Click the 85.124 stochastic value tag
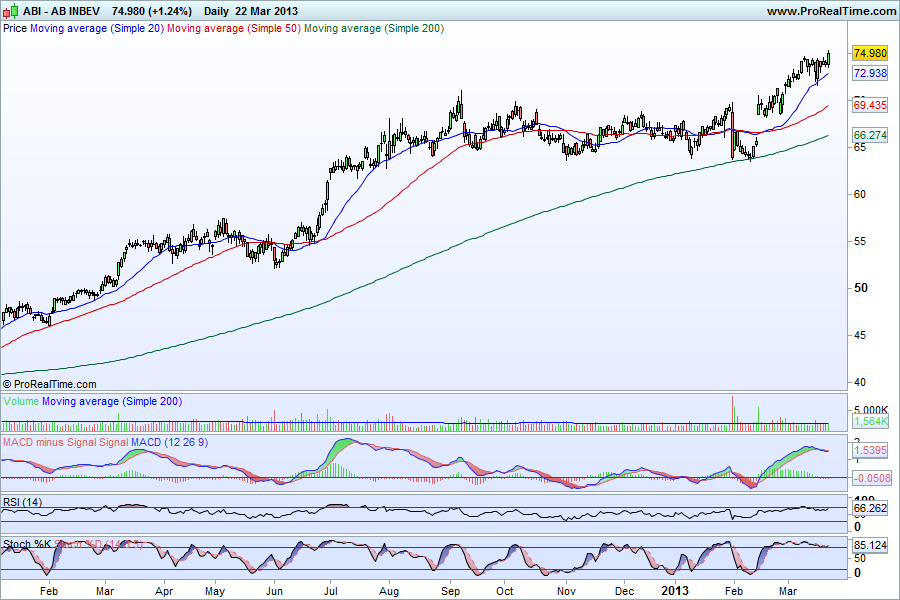The height and width of the screenshot is (600, 900). [870, 545]
